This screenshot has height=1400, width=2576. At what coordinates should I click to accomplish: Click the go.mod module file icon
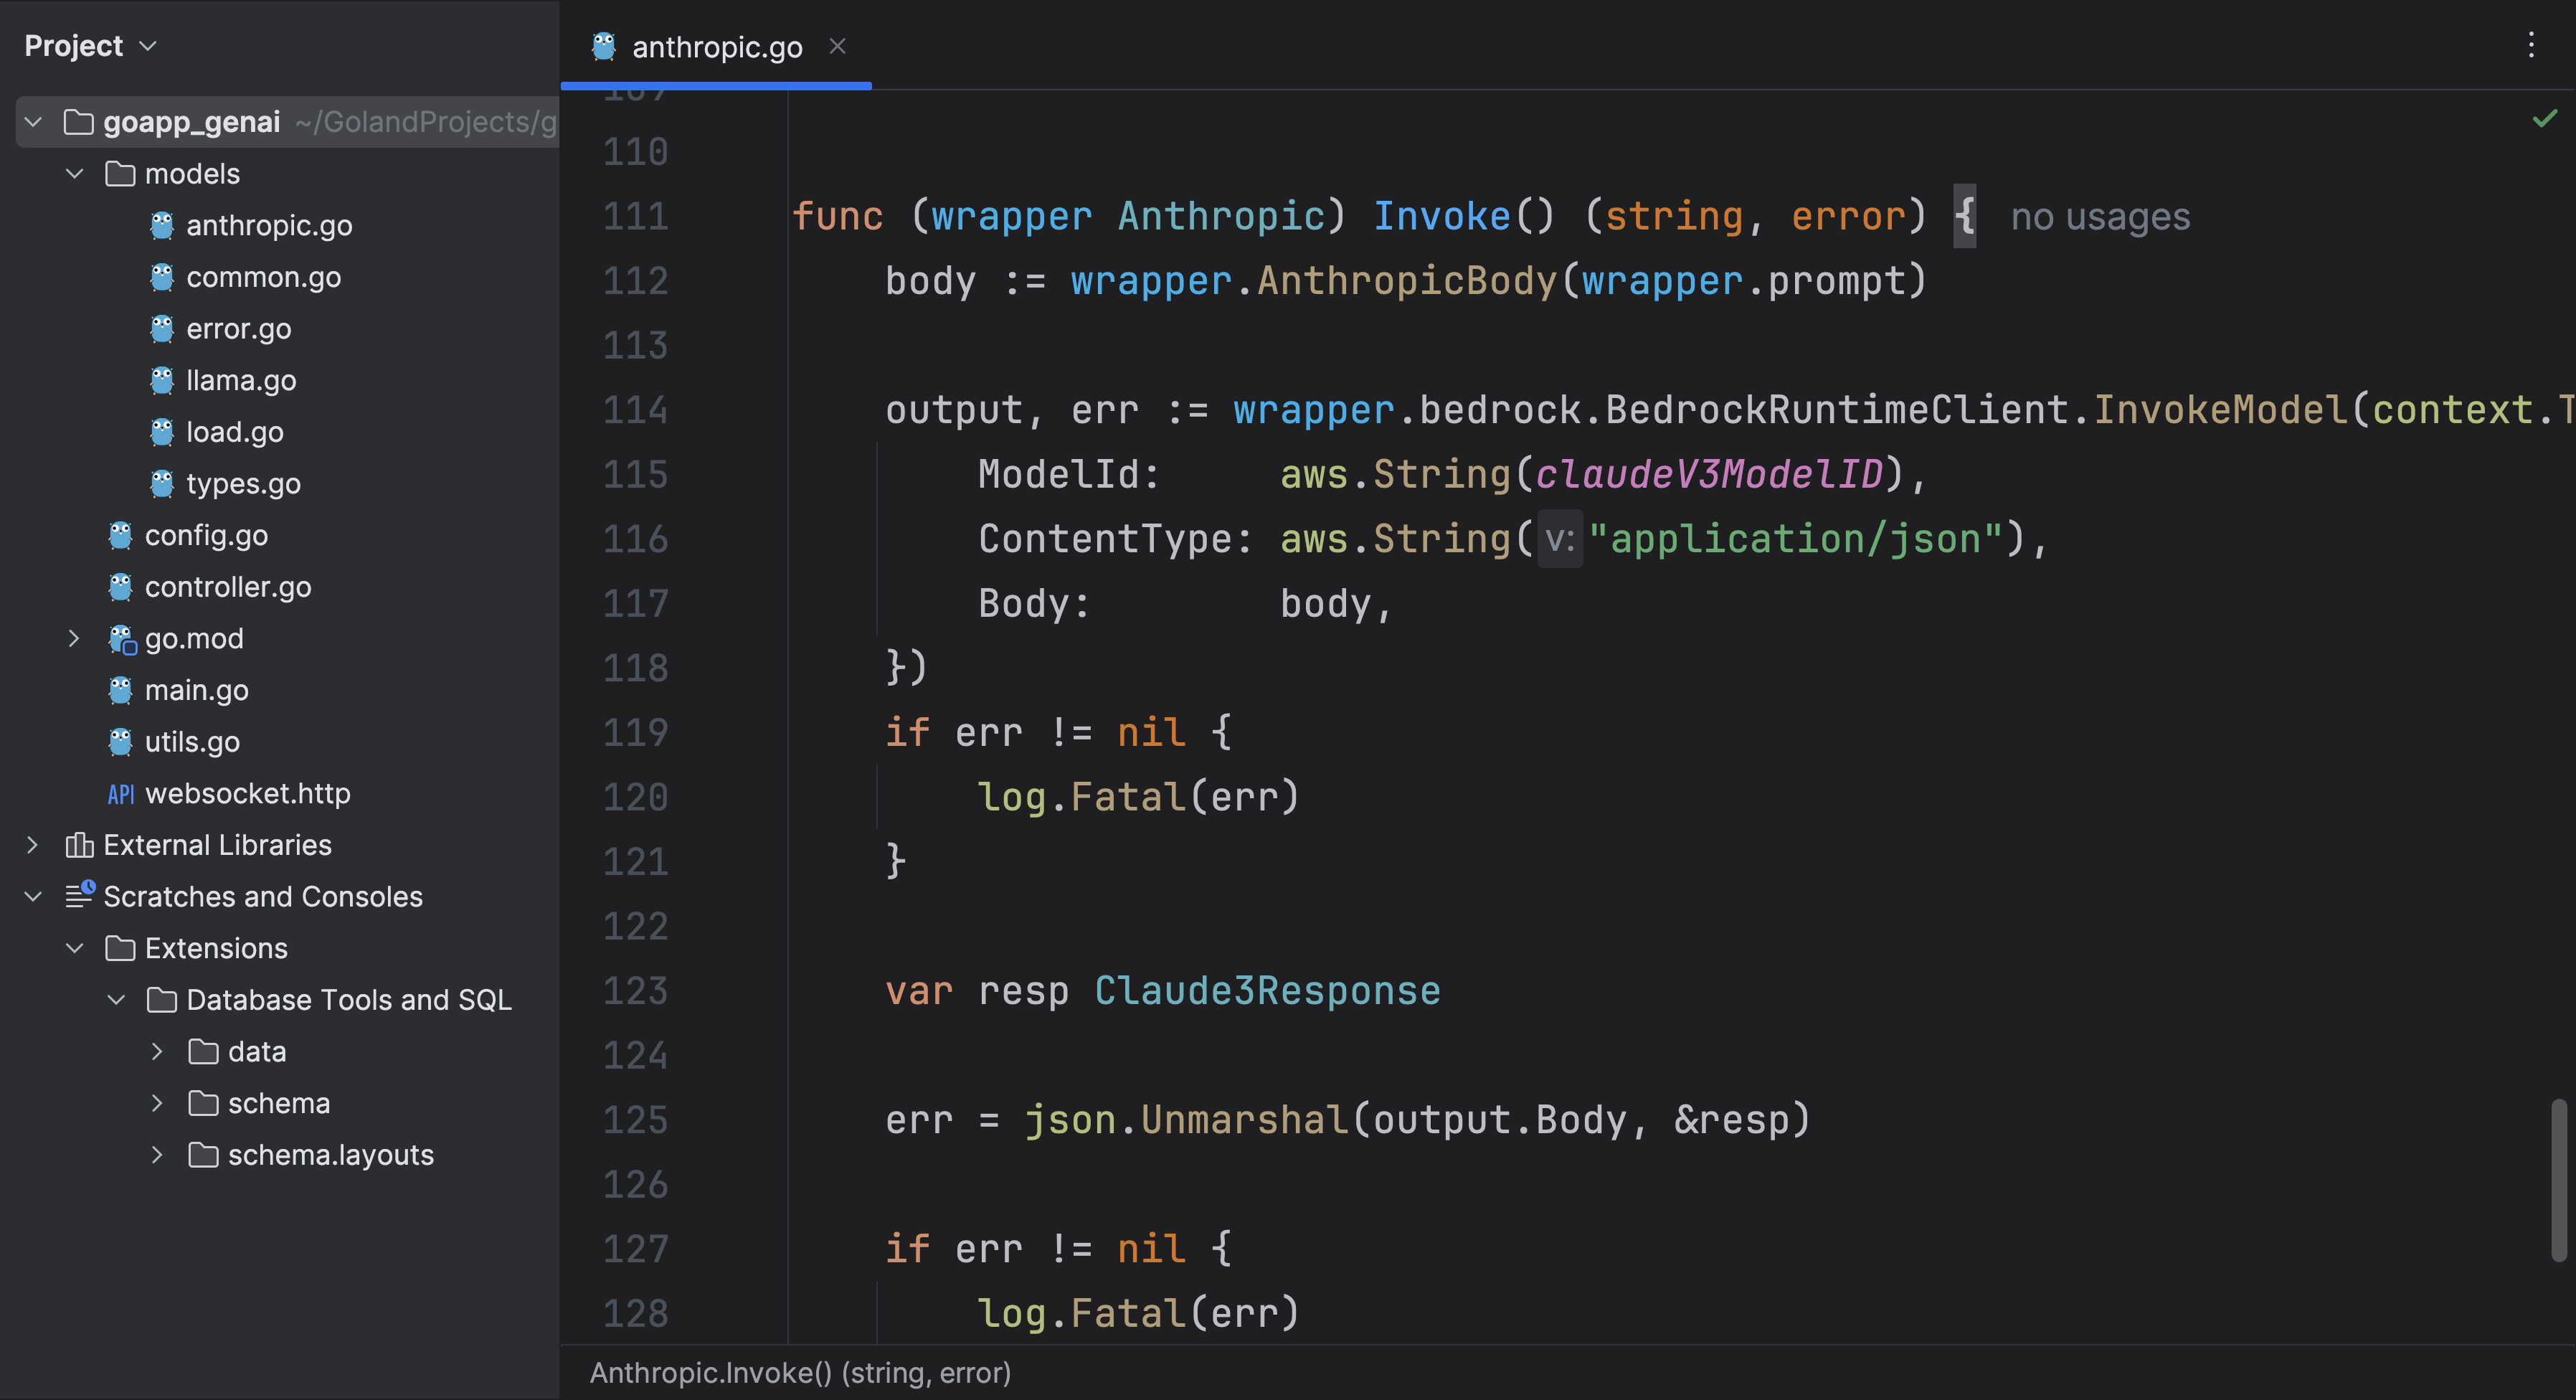click(x=121, y=639)
